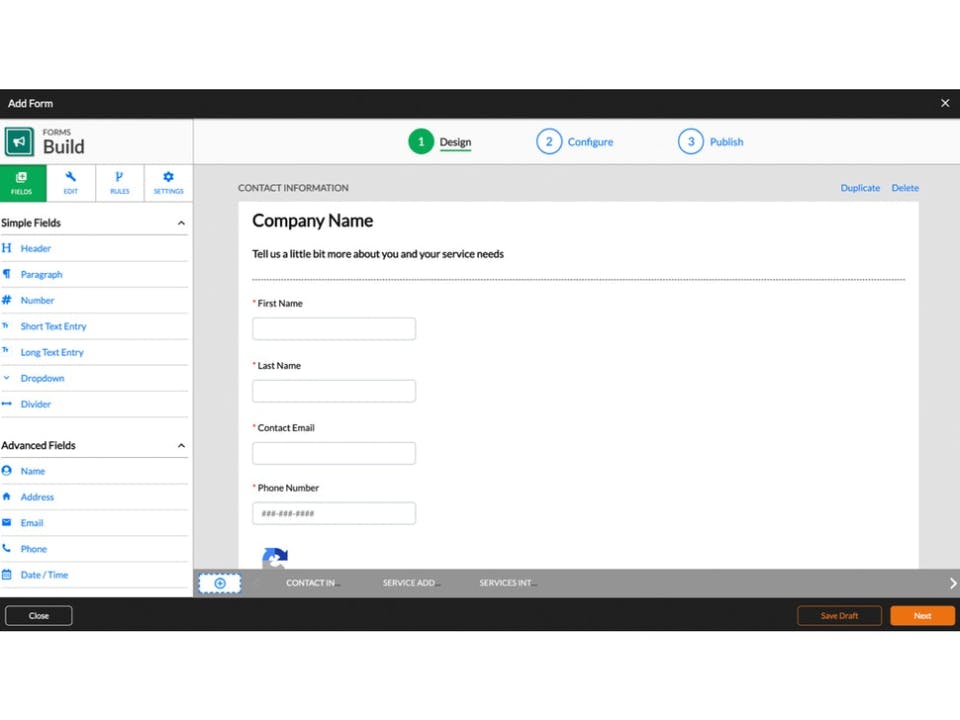960x720 pixels.
Task: Open form Settings via the gear icon
Action: [168, 183]
